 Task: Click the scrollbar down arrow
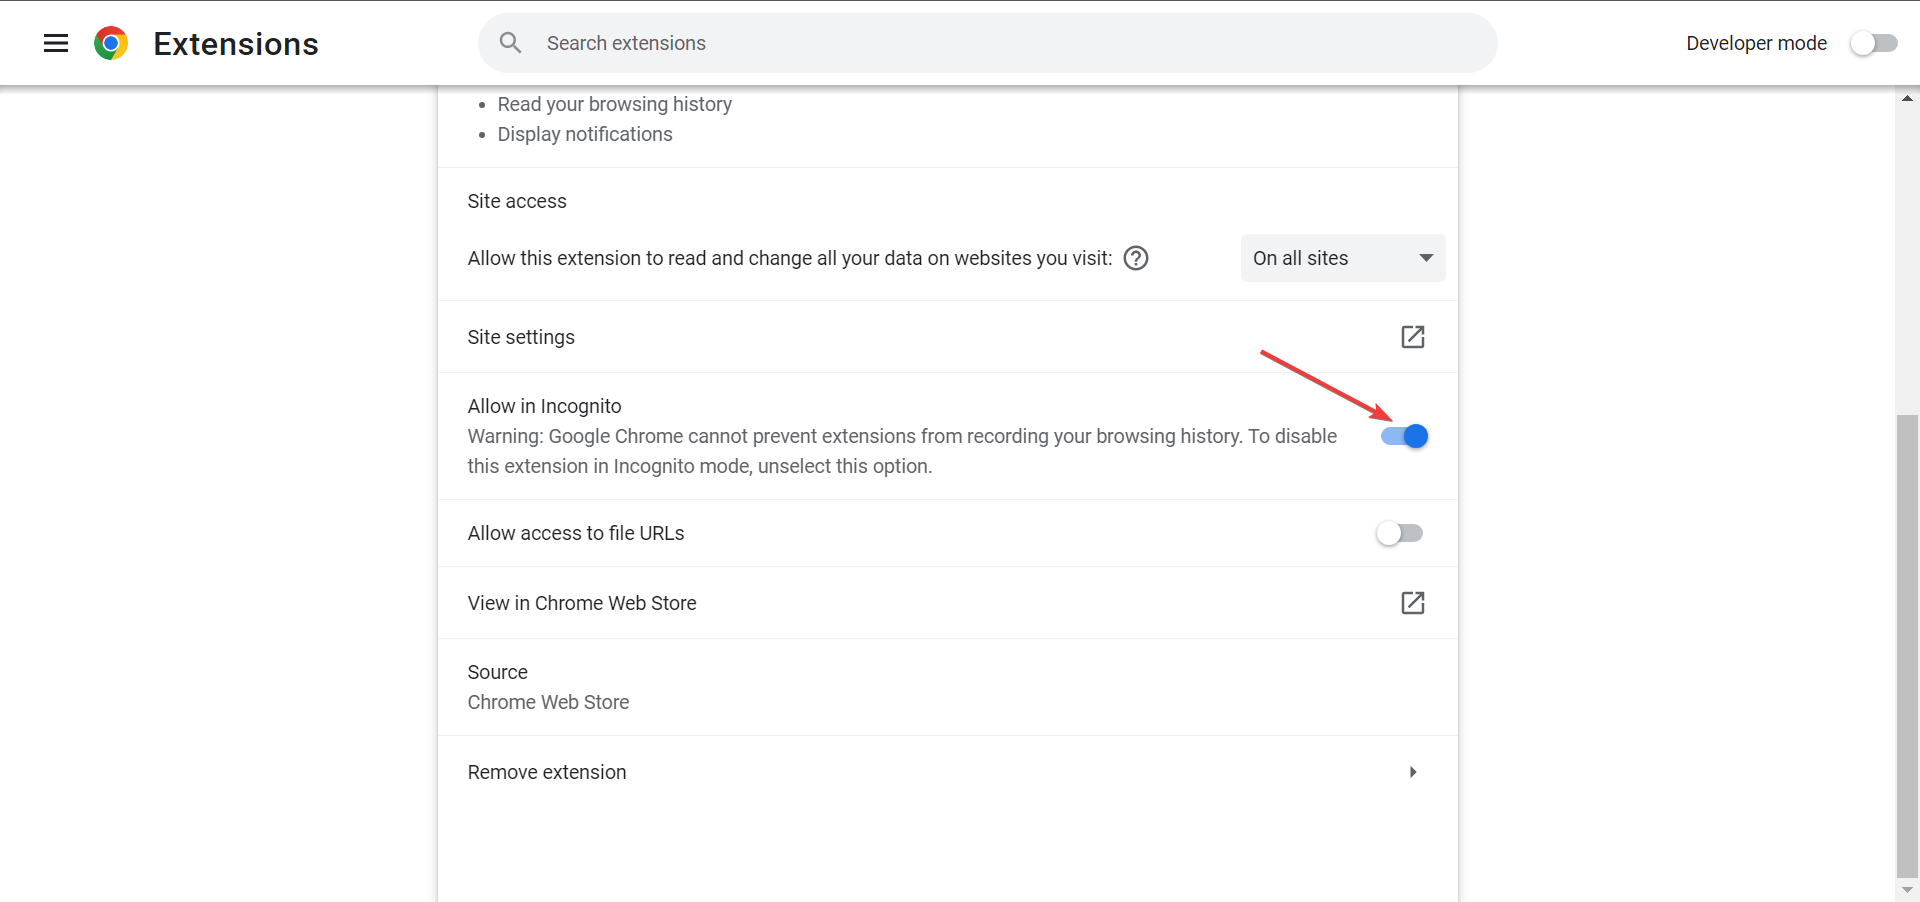tap(1907, 889)
